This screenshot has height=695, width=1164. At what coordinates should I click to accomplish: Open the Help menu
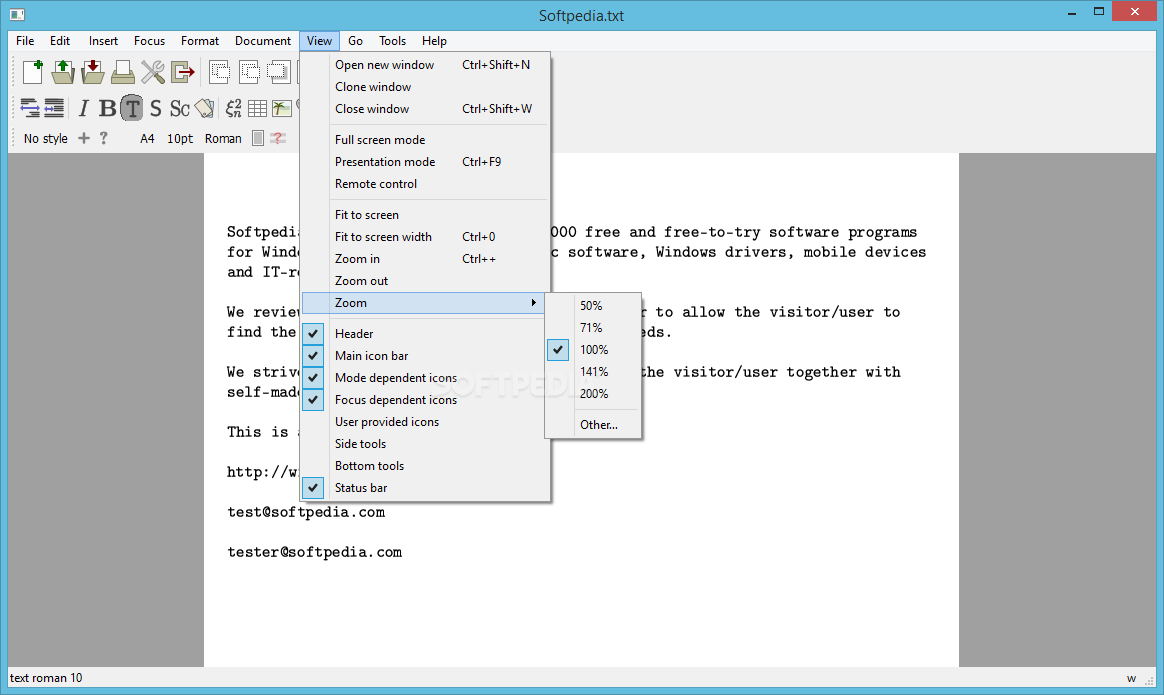coord(434,41)
